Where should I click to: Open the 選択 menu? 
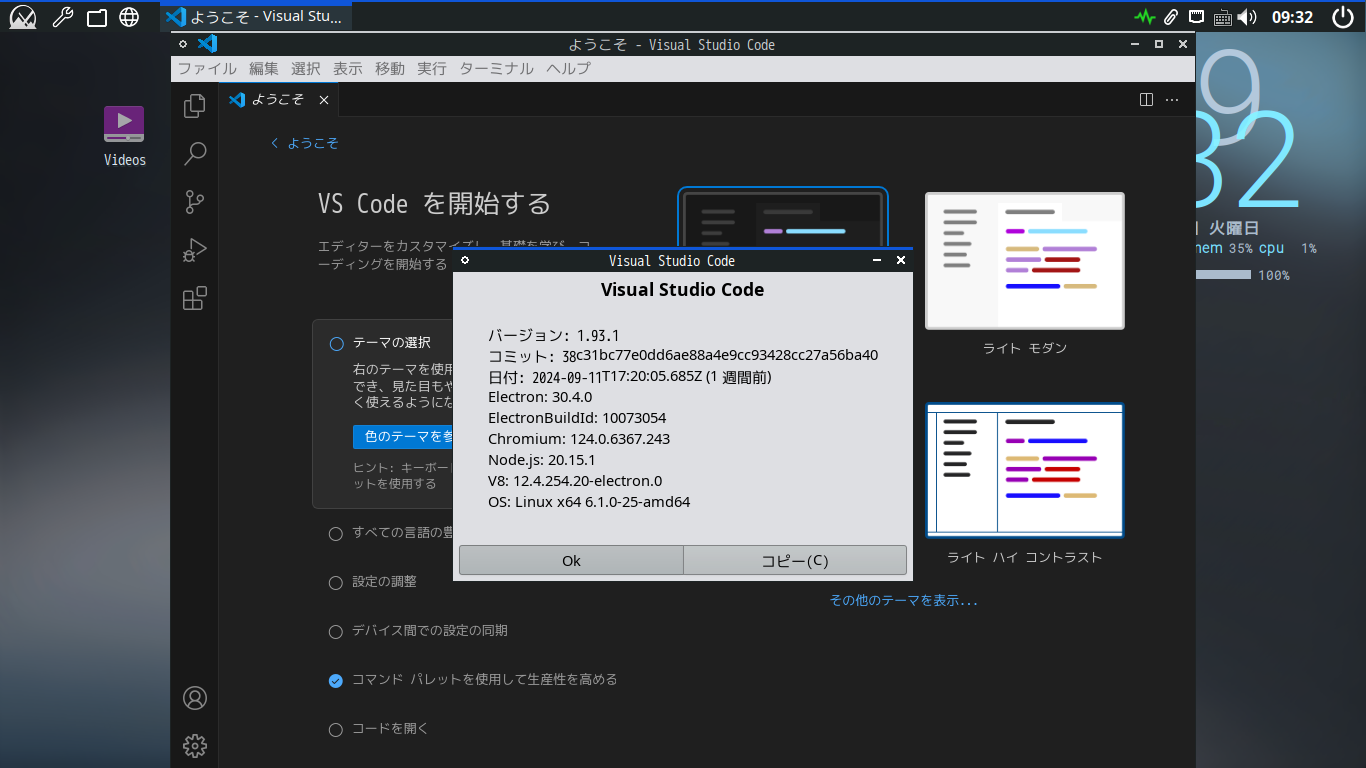(x=306, y=69)
